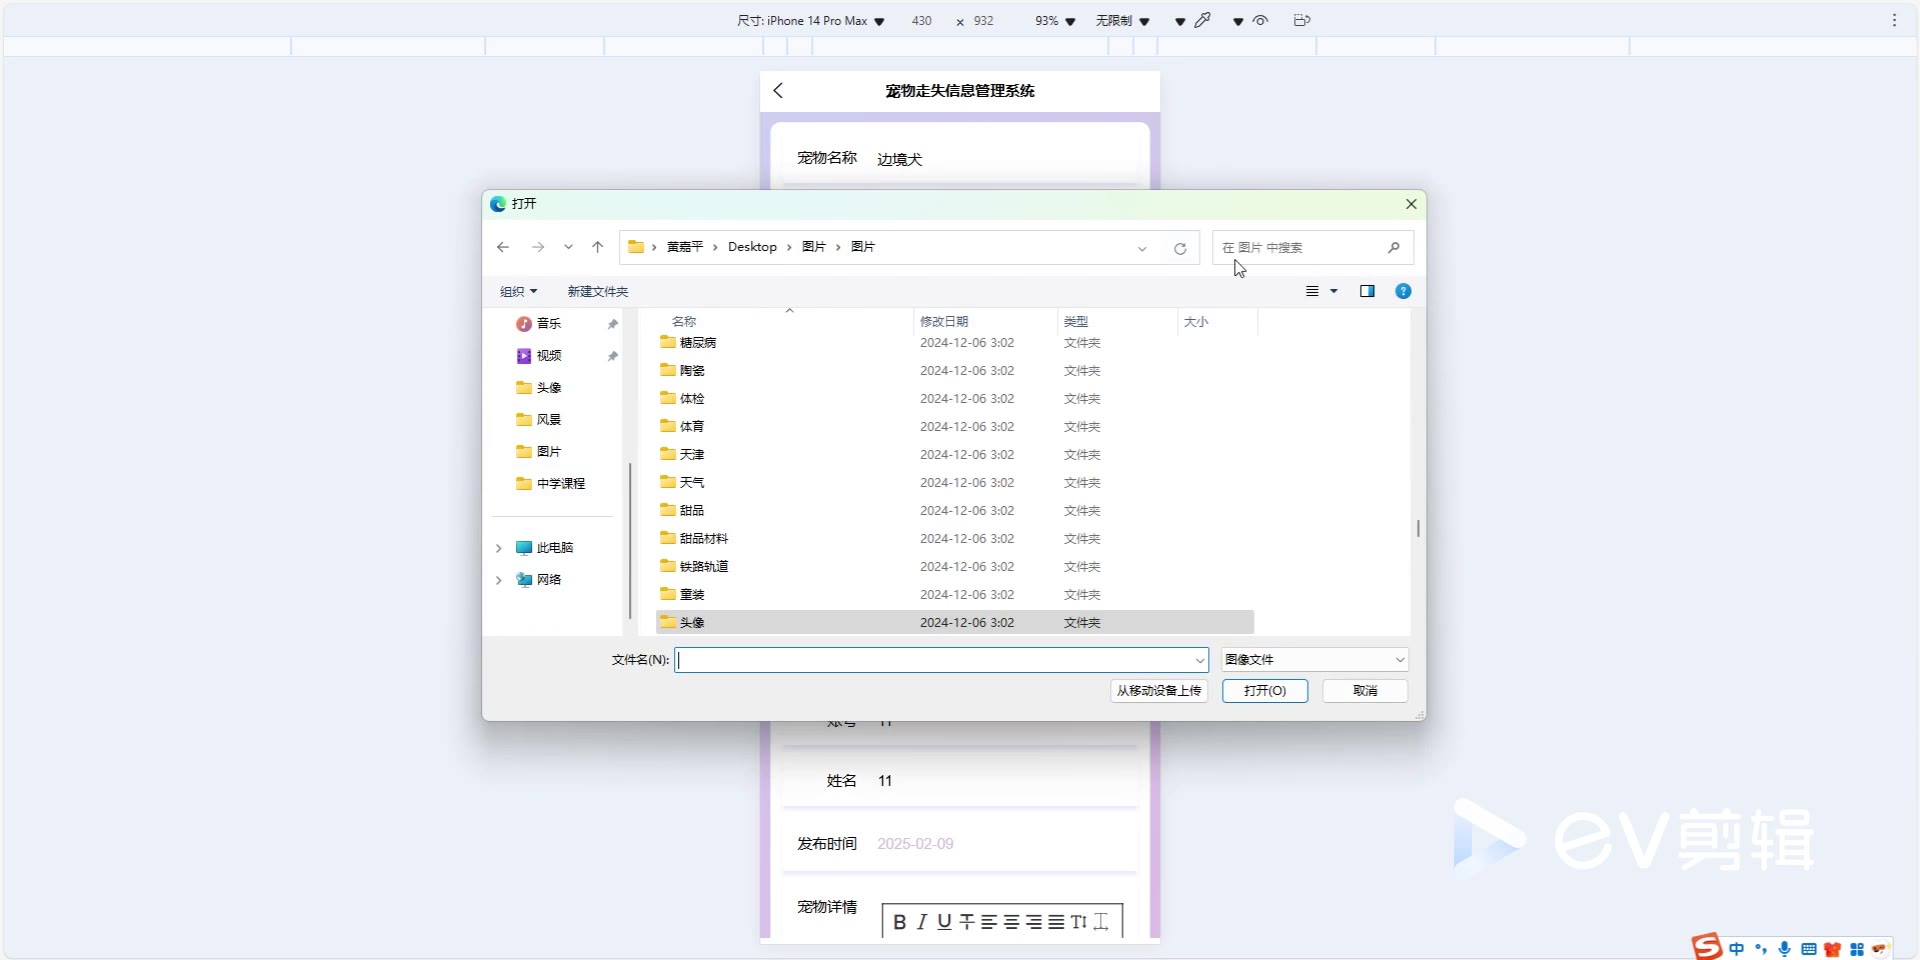
Task: Select 视频 in the navigation pane
Action: (549, 355)
